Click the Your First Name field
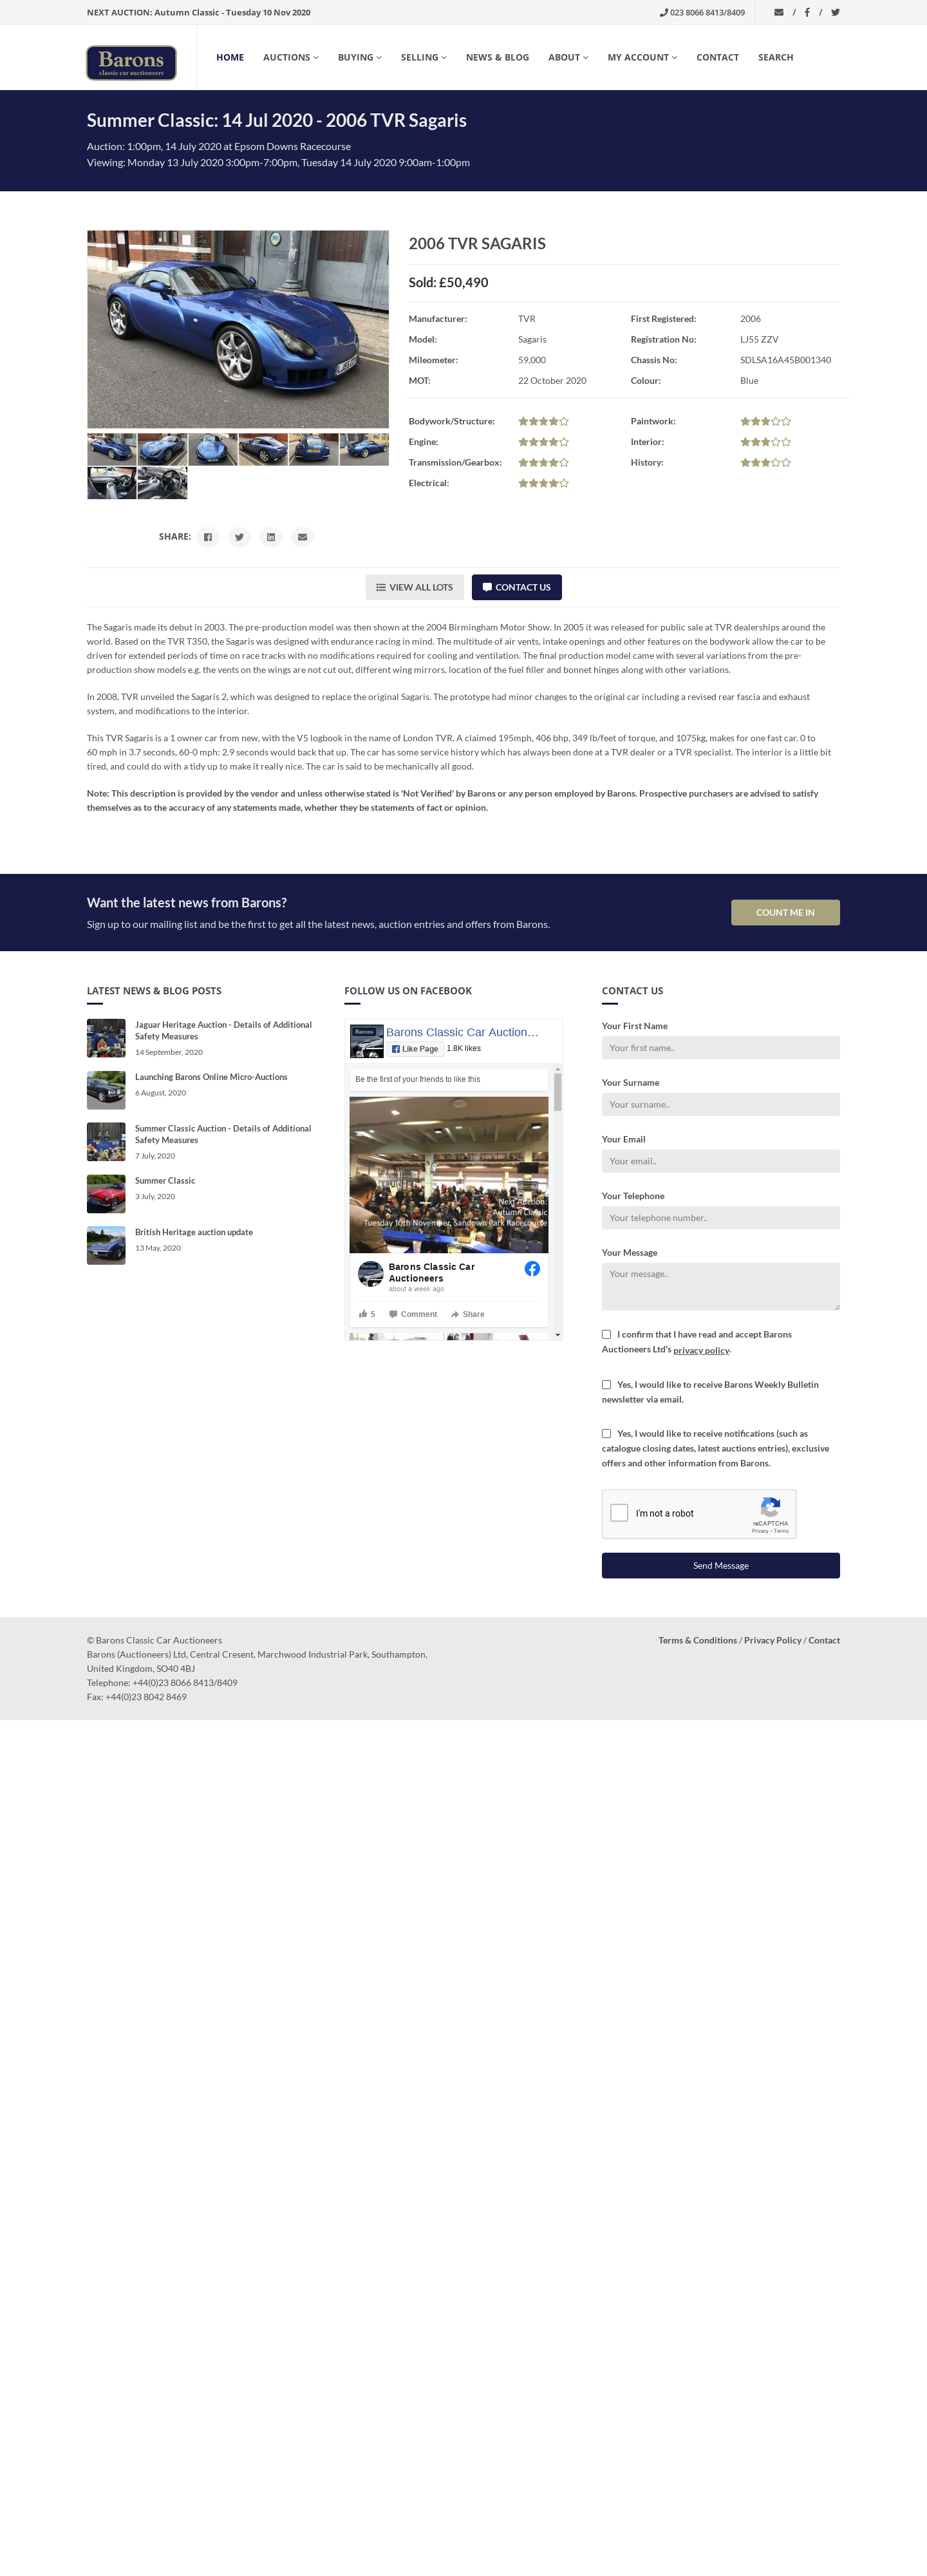 click(720, 1048)
